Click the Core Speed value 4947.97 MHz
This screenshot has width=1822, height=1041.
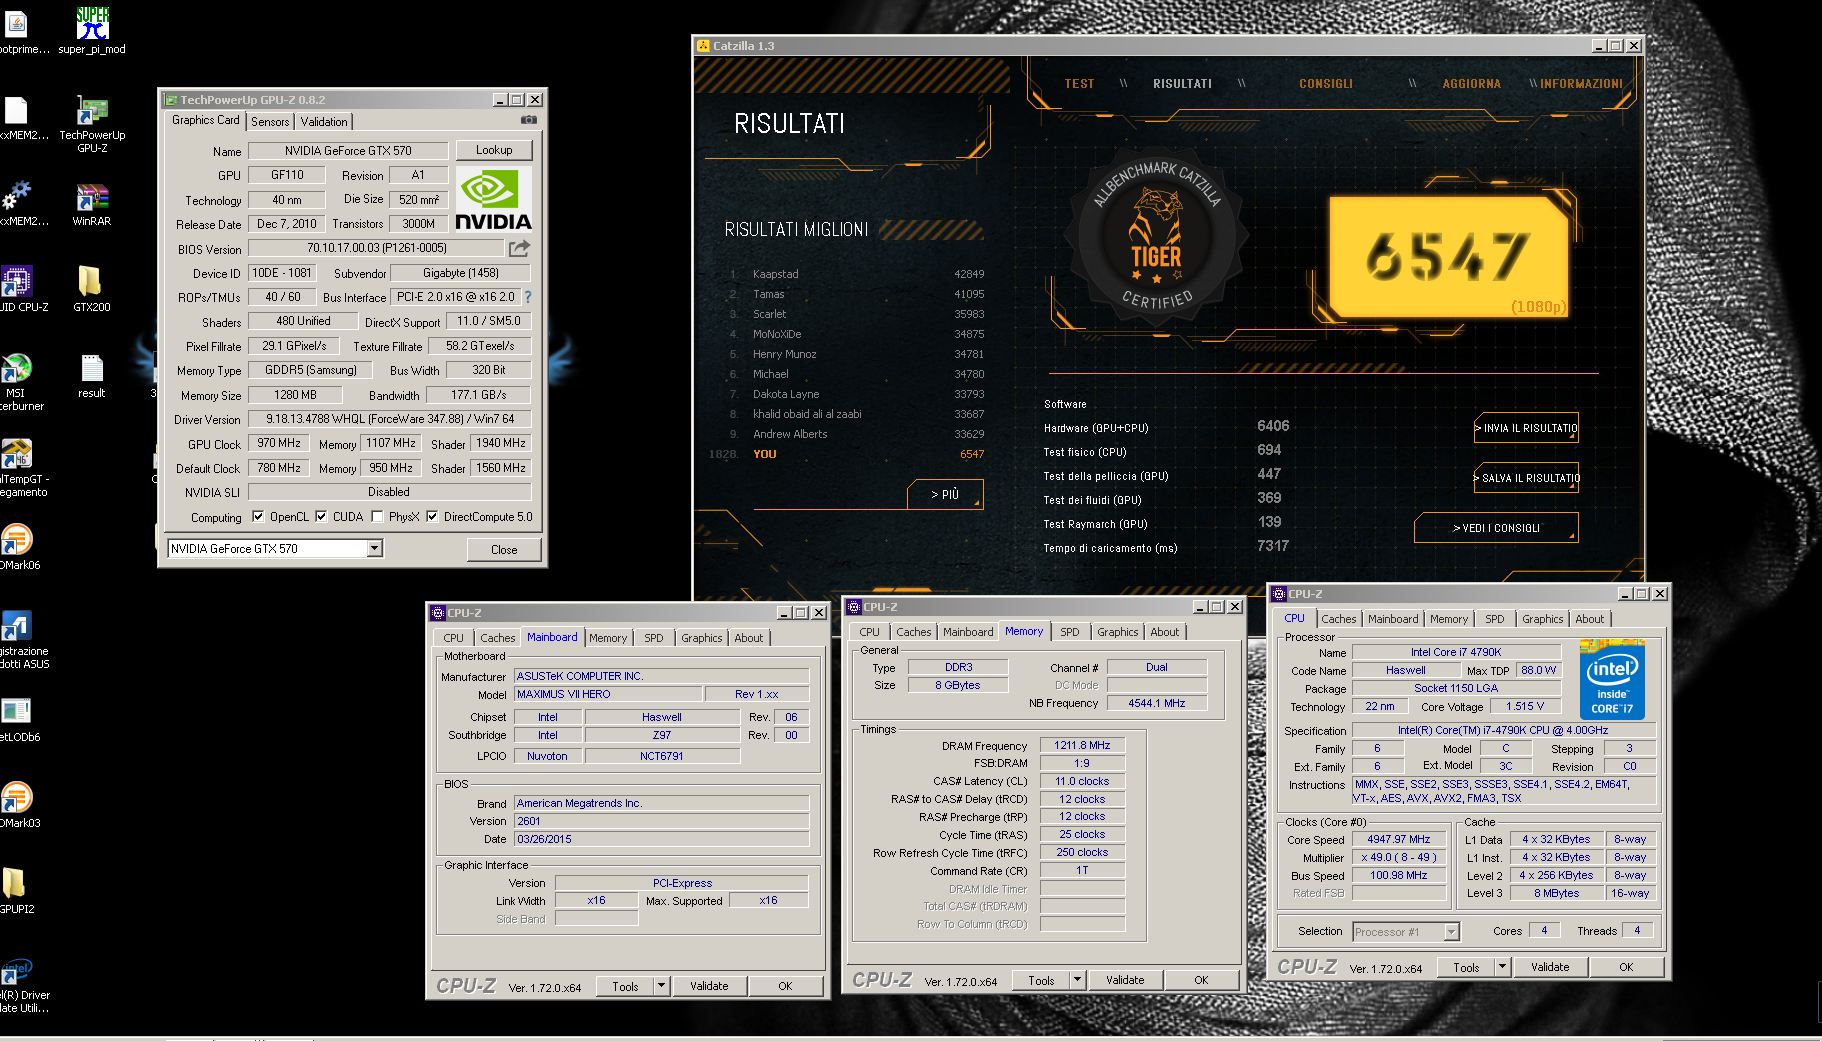coord(1399,840)
